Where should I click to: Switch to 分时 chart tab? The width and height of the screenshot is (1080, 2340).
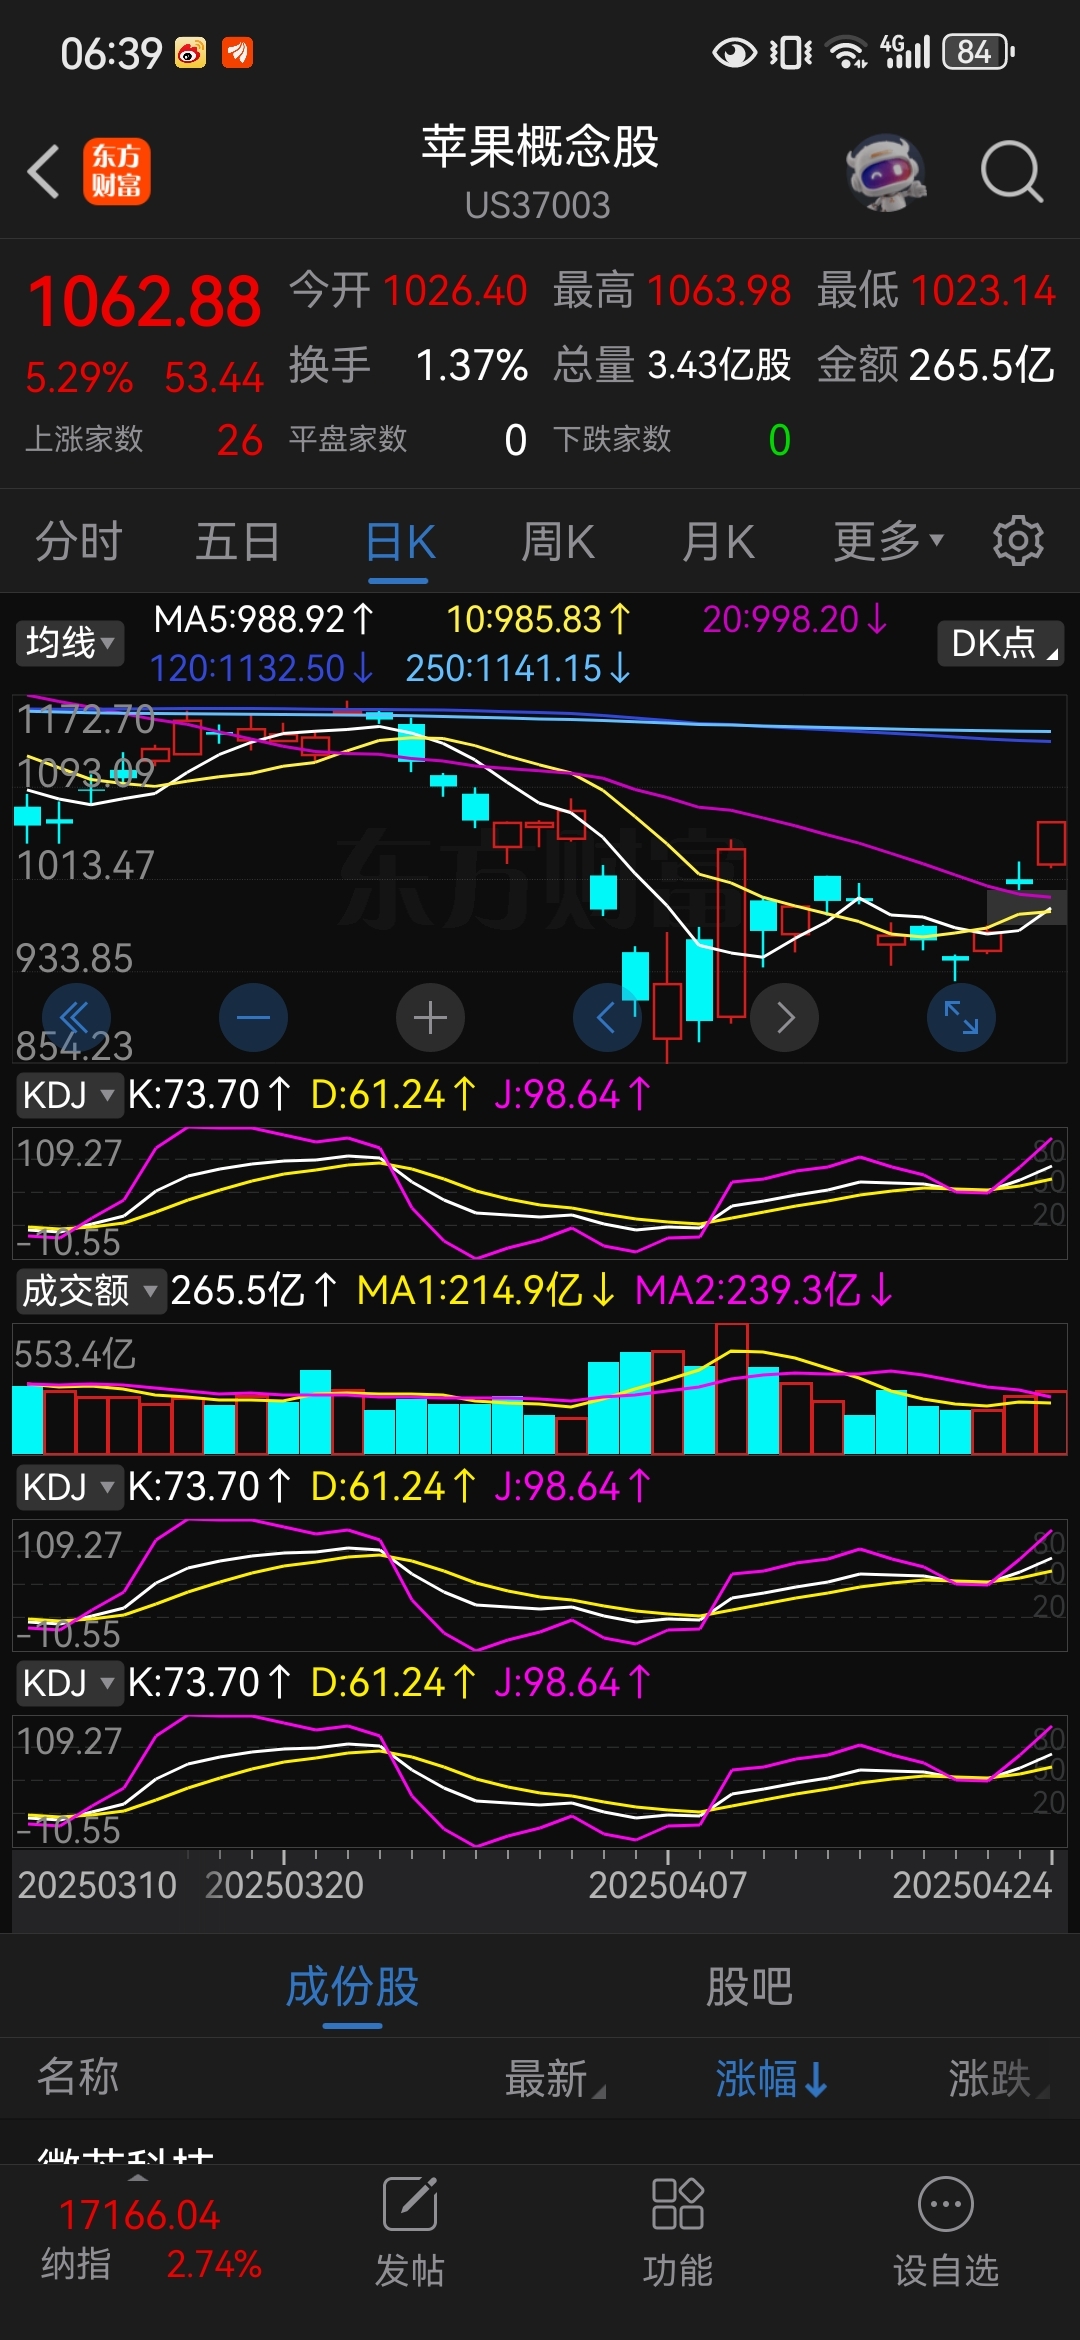click(x=79, y=542)
